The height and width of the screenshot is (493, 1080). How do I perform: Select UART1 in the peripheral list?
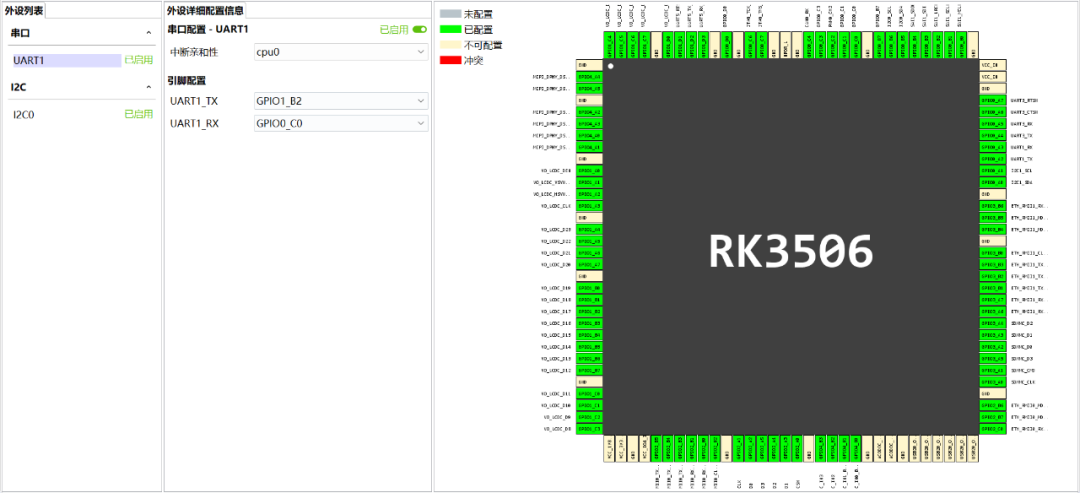[67, 61]
